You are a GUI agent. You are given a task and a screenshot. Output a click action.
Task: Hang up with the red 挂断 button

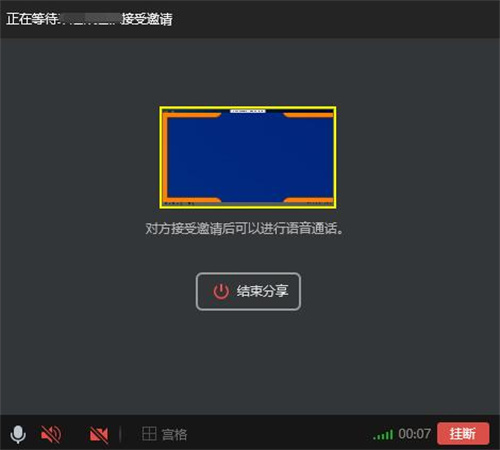pos(463,434)
